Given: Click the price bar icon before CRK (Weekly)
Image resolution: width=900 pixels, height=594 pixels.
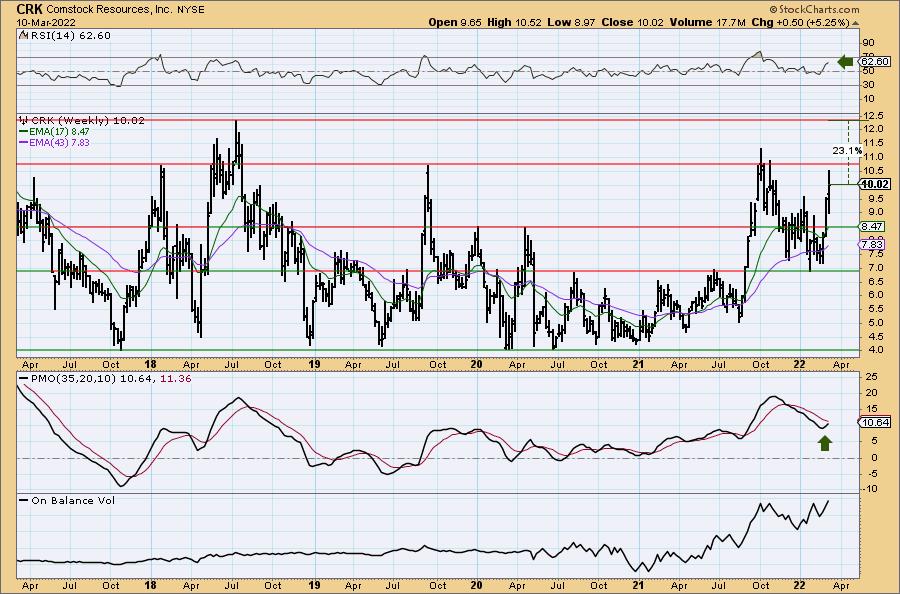Looking at the screenshot, I should pos(24,121).
